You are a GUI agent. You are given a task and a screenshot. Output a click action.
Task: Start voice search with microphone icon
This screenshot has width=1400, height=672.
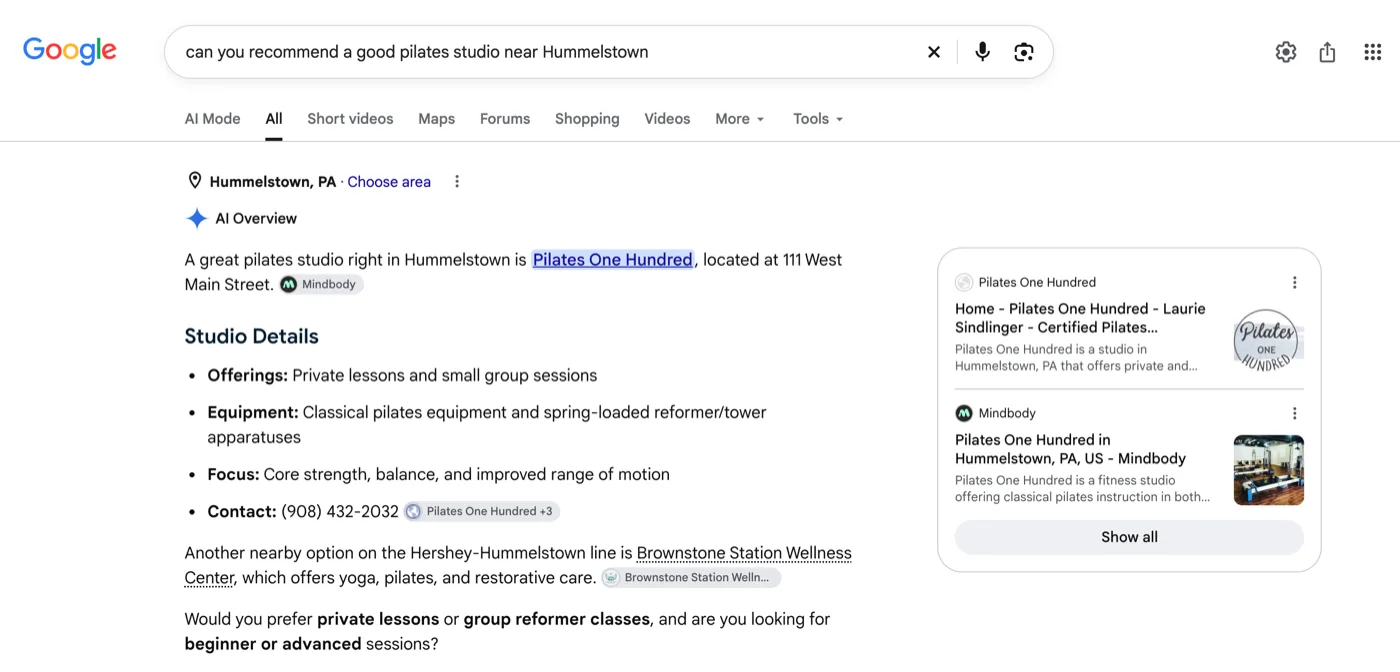tap(983, 52)
